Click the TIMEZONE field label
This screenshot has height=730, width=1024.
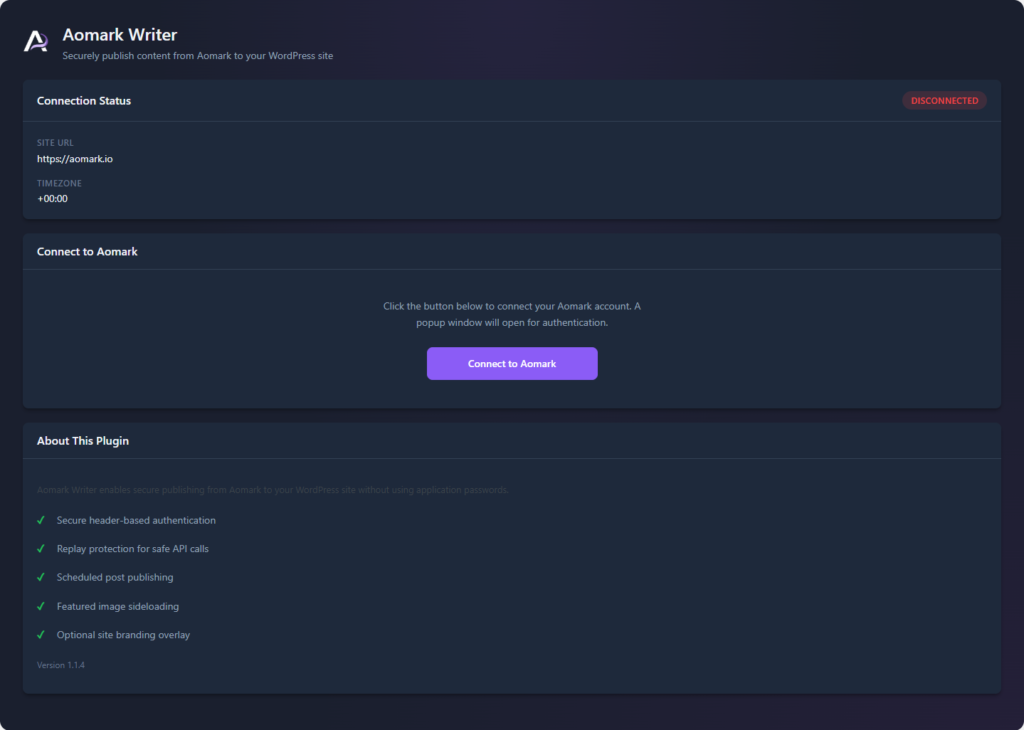(x=59, y=184)
